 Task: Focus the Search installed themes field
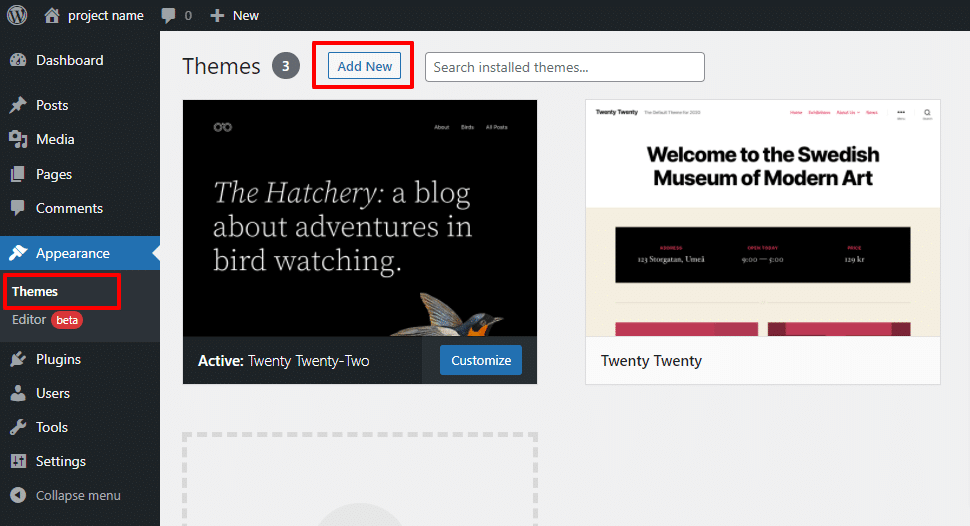tap(565, 67)
